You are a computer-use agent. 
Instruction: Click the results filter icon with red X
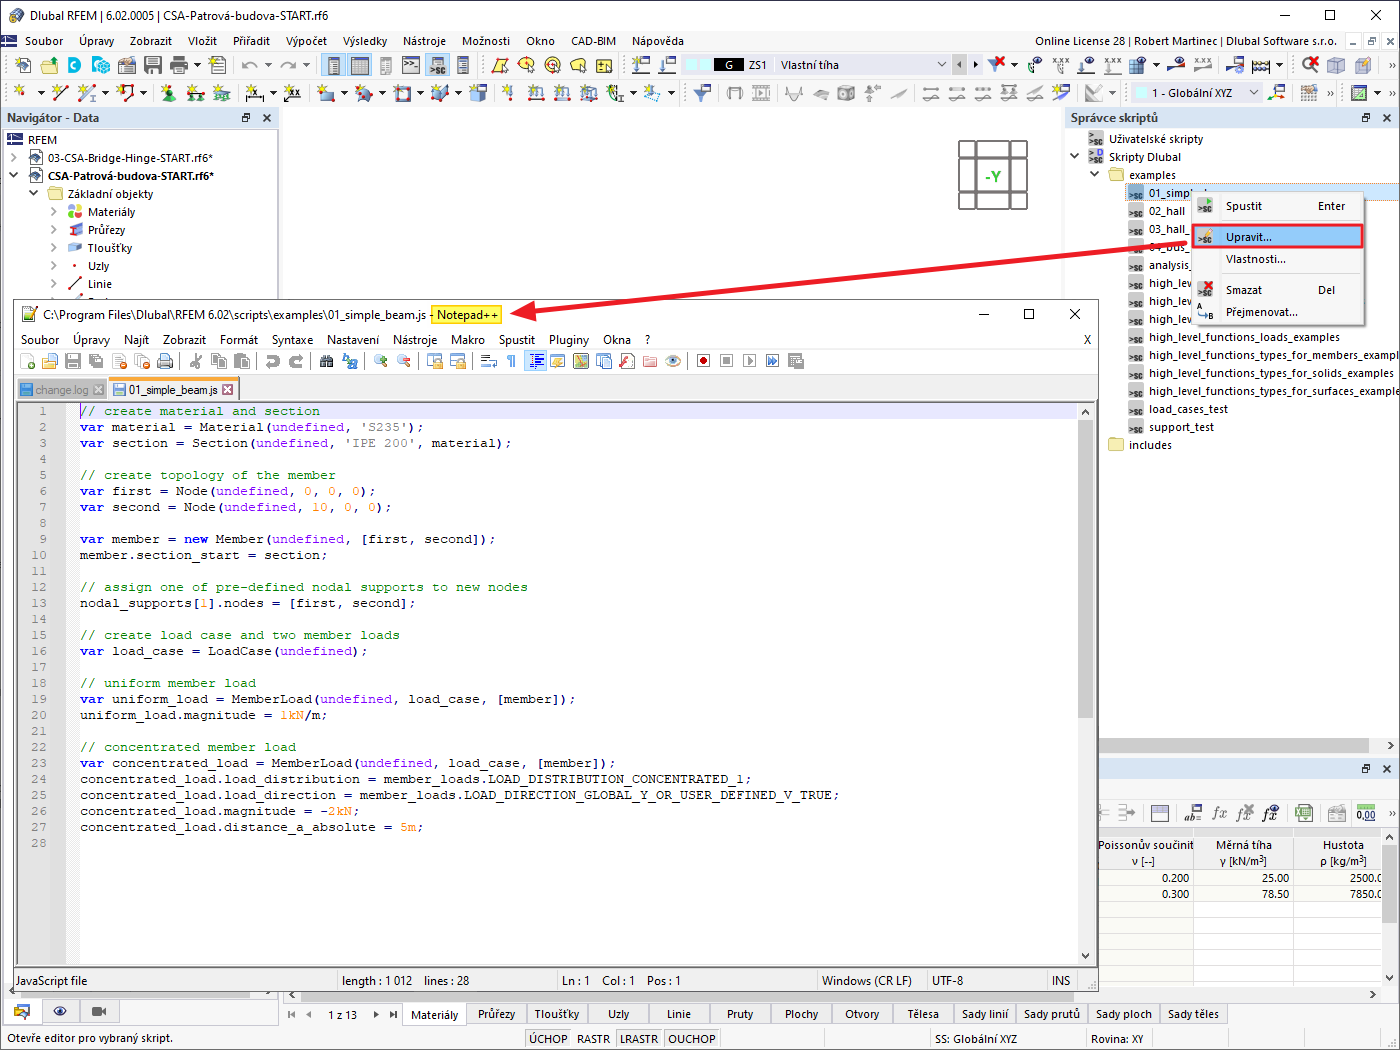pyautogui.click(x=997, y=65)
